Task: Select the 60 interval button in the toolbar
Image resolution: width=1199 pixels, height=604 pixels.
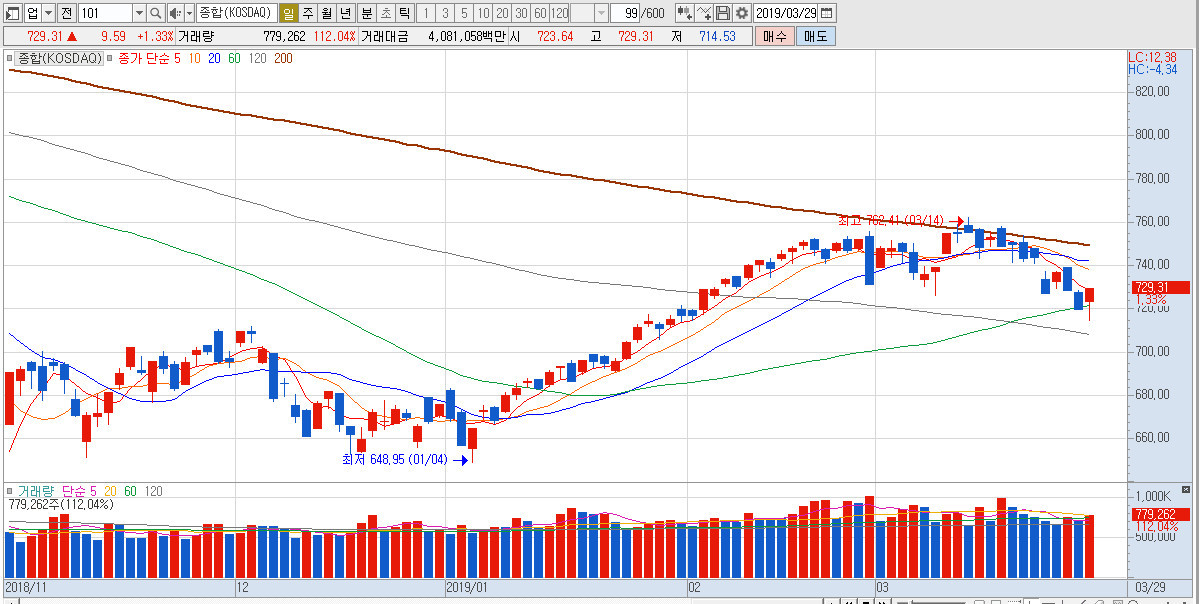Action: (x=541, y=13)
